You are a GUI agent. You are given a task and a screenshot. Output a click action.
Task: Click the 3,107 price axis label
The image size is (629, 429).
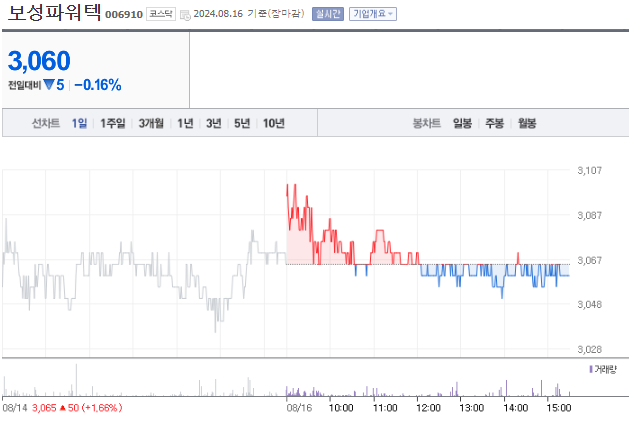(x=589, y=171)
